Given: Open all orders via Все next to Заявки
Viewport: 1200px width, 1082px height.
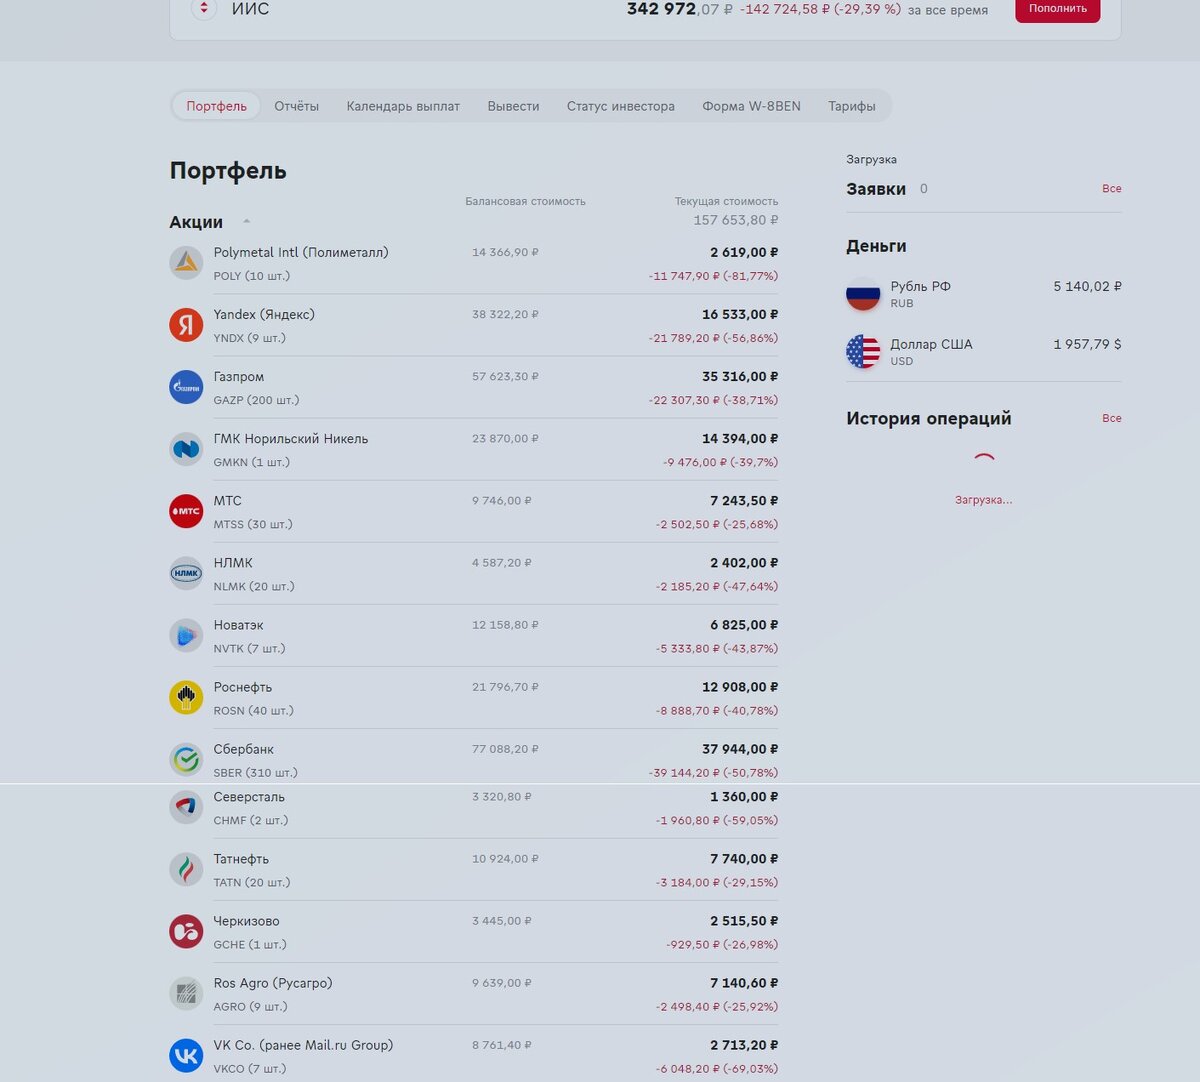Looking at the screenshot, I should click(1112, 188).
